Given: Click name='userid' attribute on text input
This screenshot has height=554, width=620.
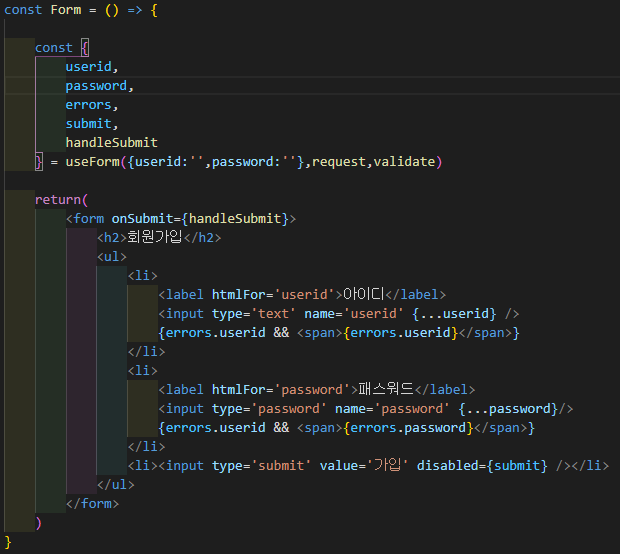Looking at the screenshot, I should tap(353, 314).
